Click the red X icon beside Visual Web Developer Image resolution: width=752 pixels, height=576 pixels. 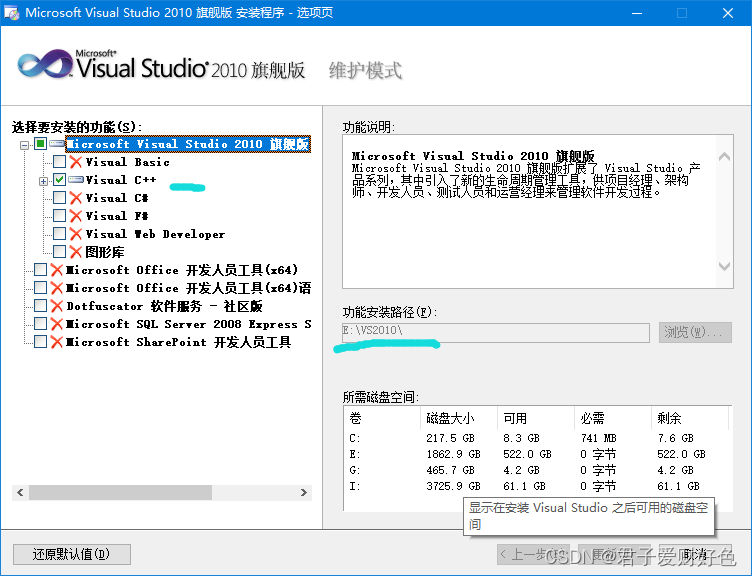tap(75, 234)
